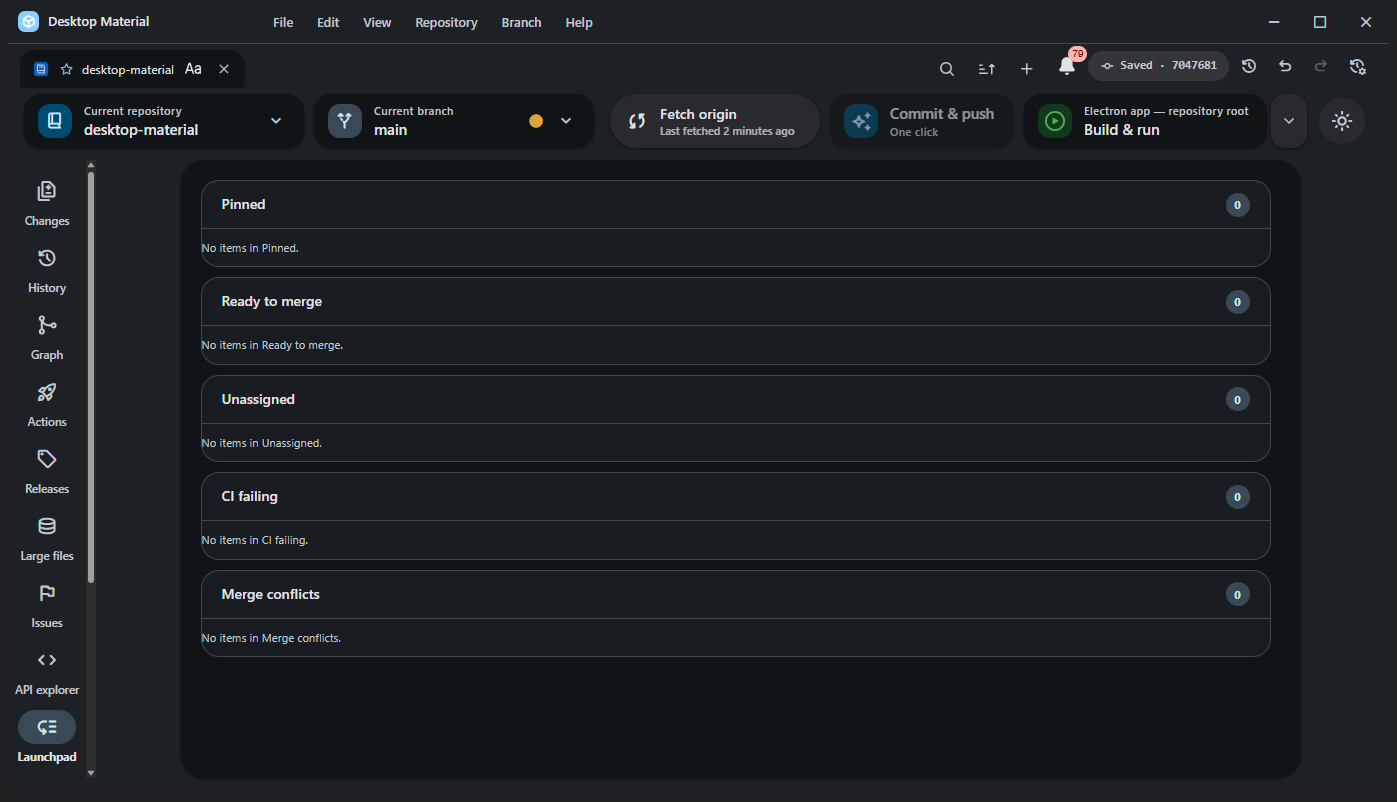Image resolution: width=1397 pixels, height=802 pixels.
Task: Click the sort ascending icon
Action: 986,68
